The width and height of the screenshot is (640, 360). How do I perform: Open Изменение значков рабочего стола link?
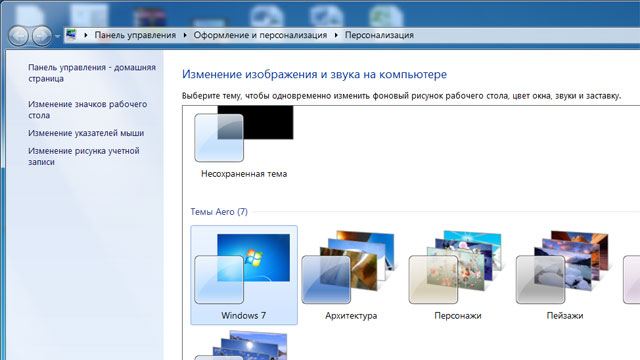[87, 109]
